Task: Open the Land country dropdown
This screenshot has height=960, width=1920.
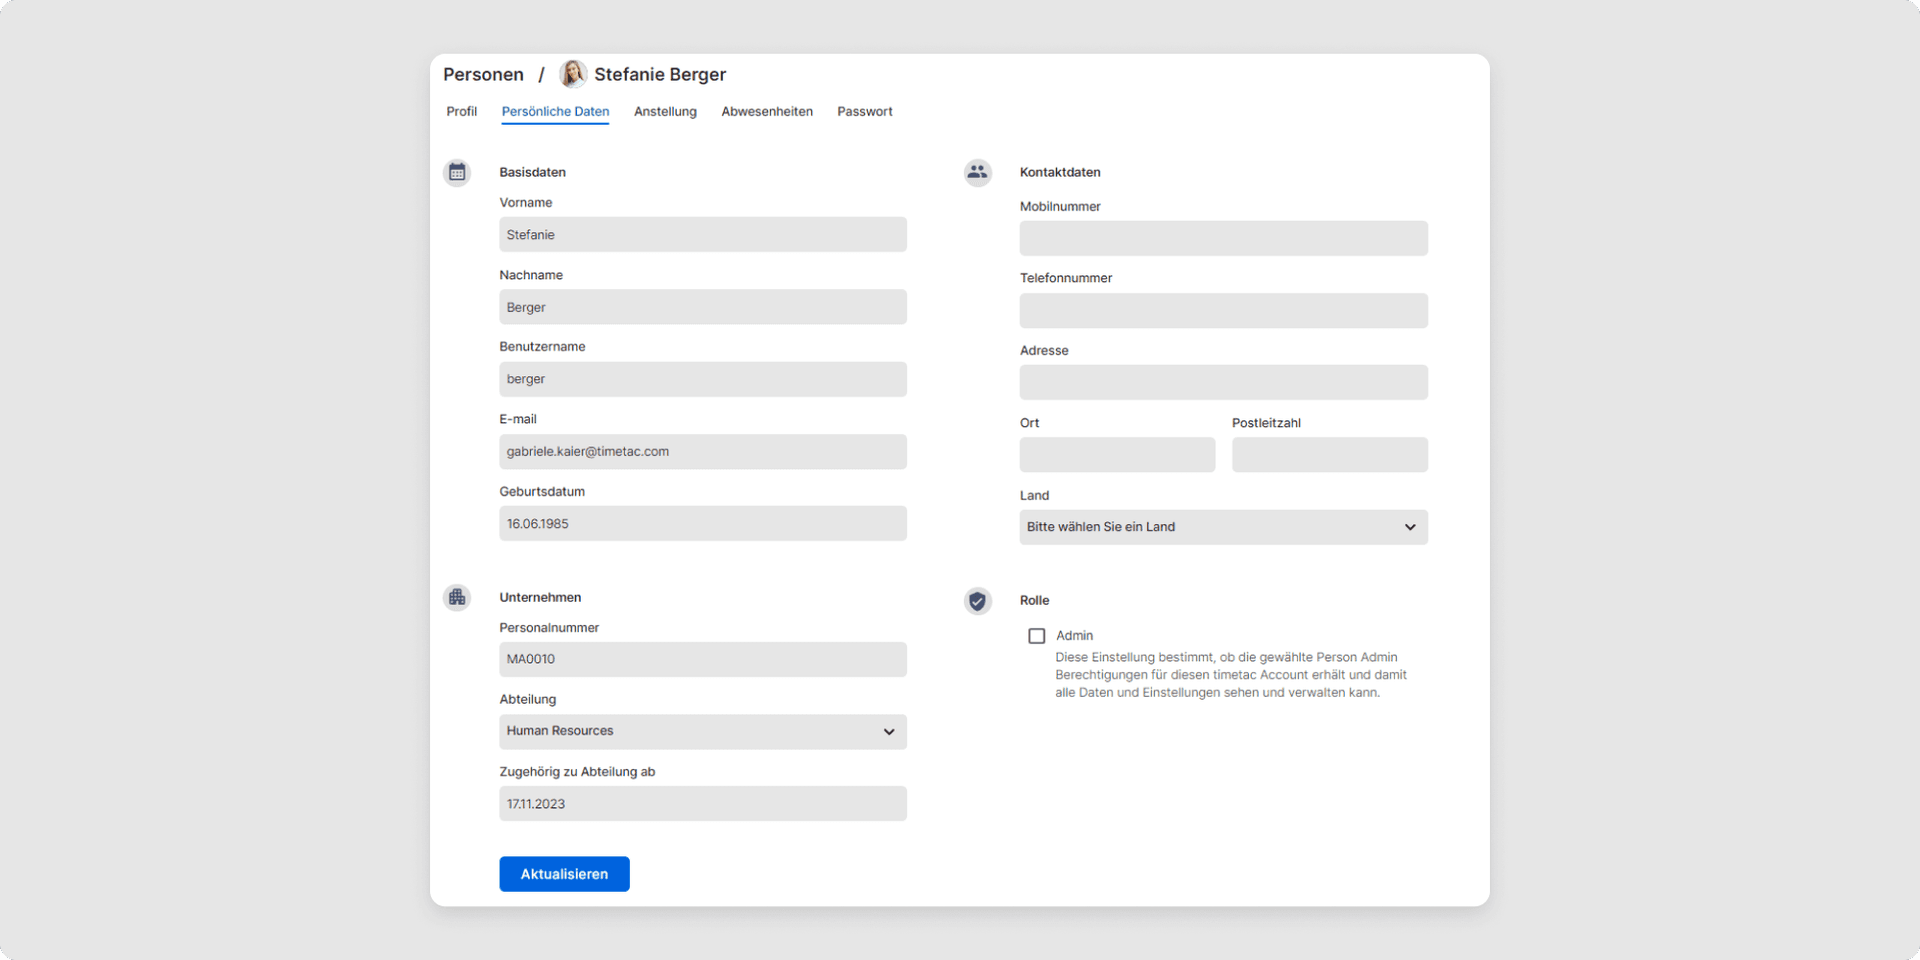Action: coord(1223,527)
